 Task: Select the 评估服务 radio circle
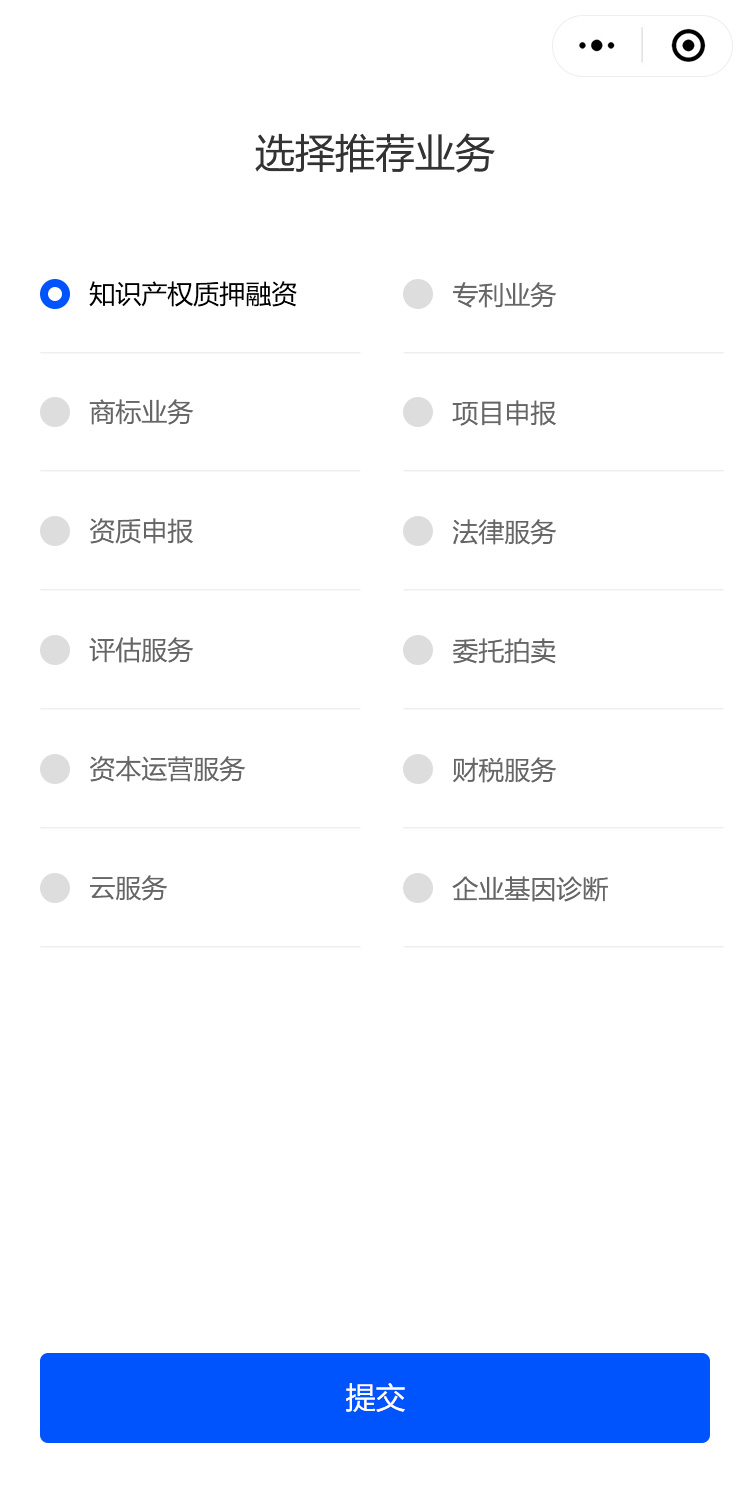[55, 650]
